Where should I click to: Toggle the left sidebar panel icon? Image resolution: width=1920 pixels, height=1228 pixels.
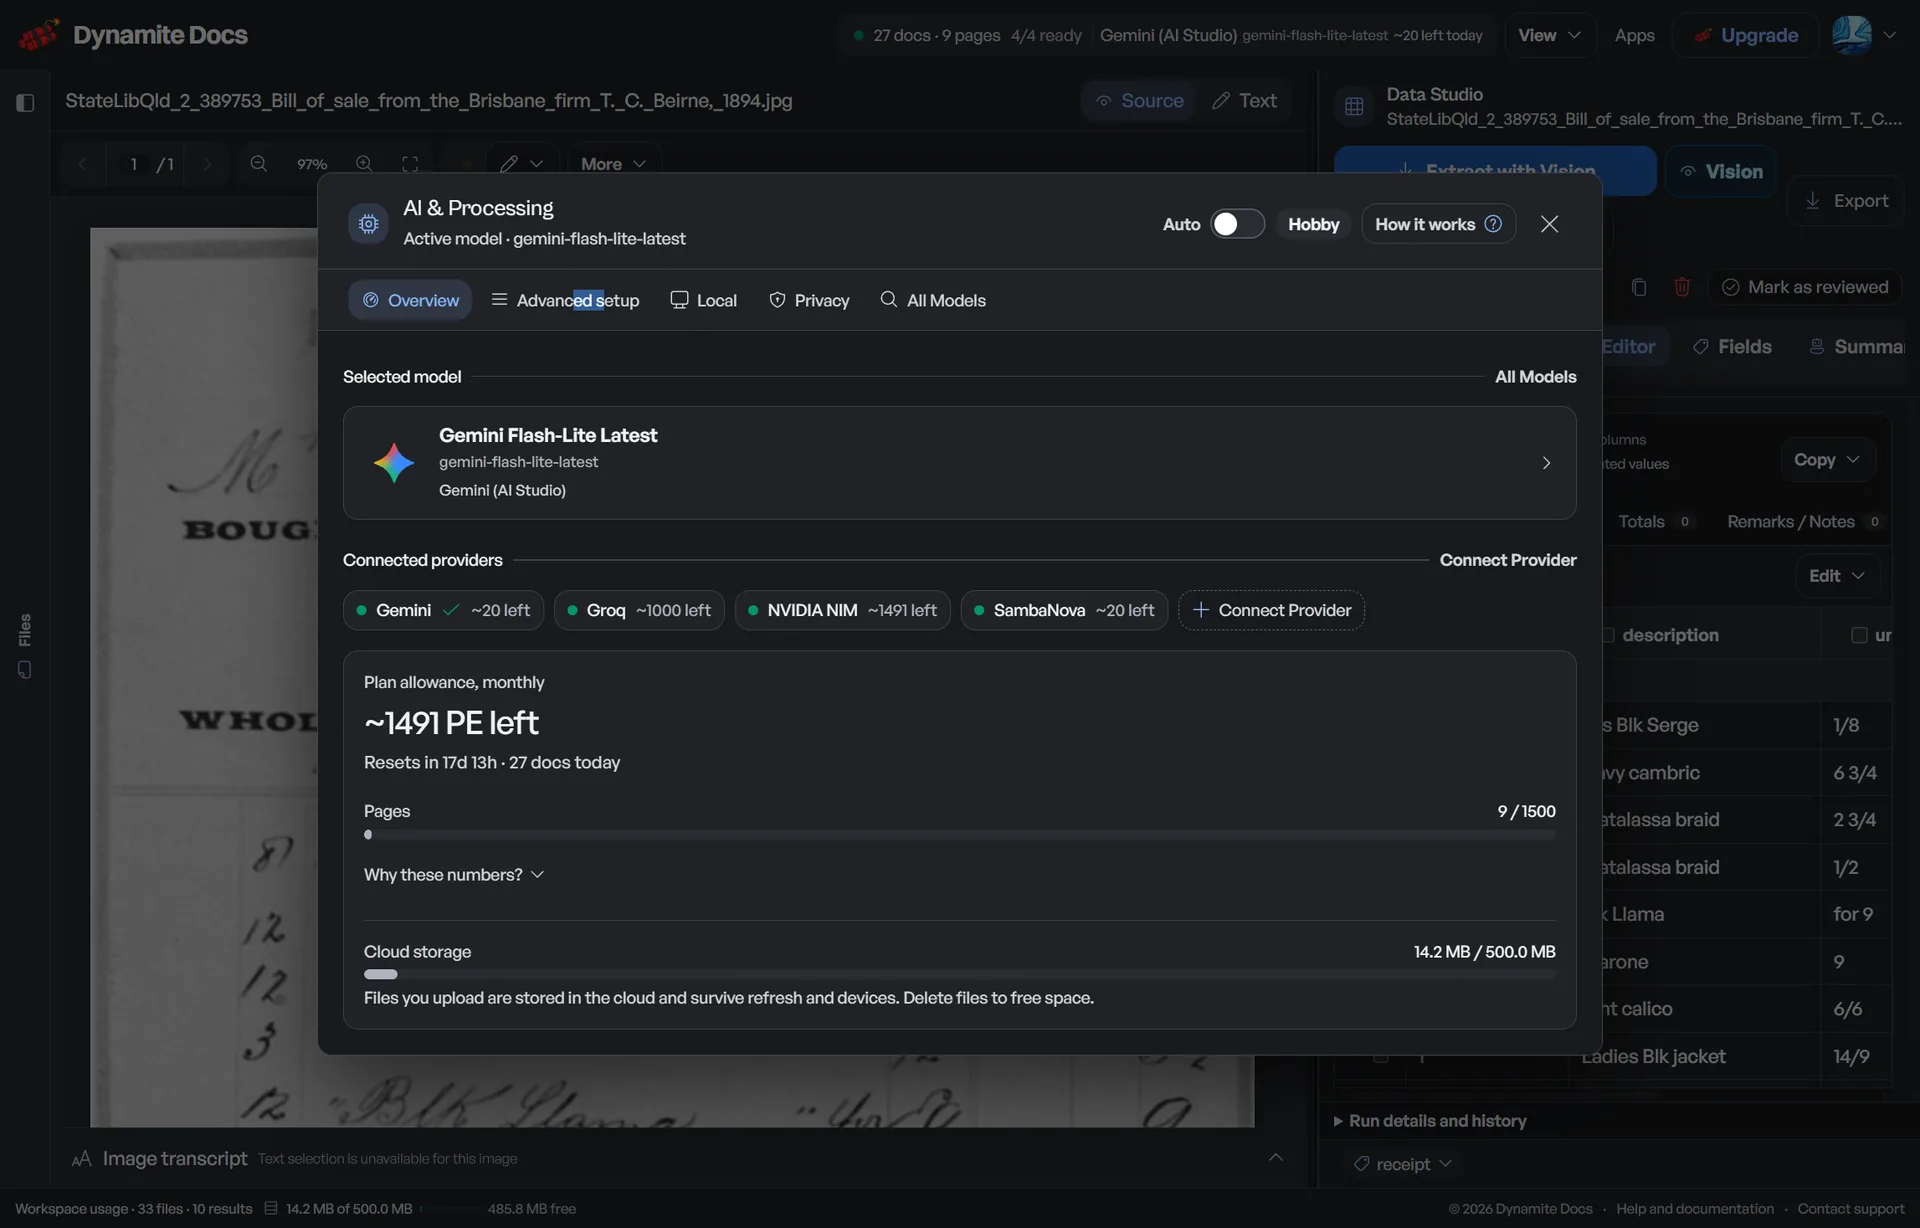click(25, 102)
